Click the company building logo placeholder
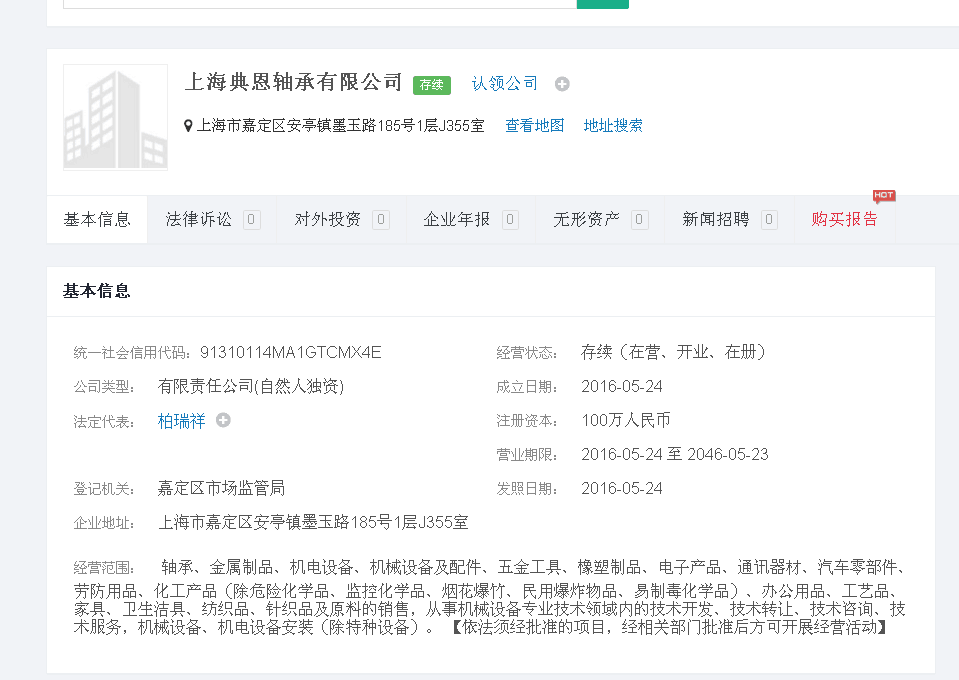This screenshot has width=959, height=680. pyautogui.click(x=115, y=117)
